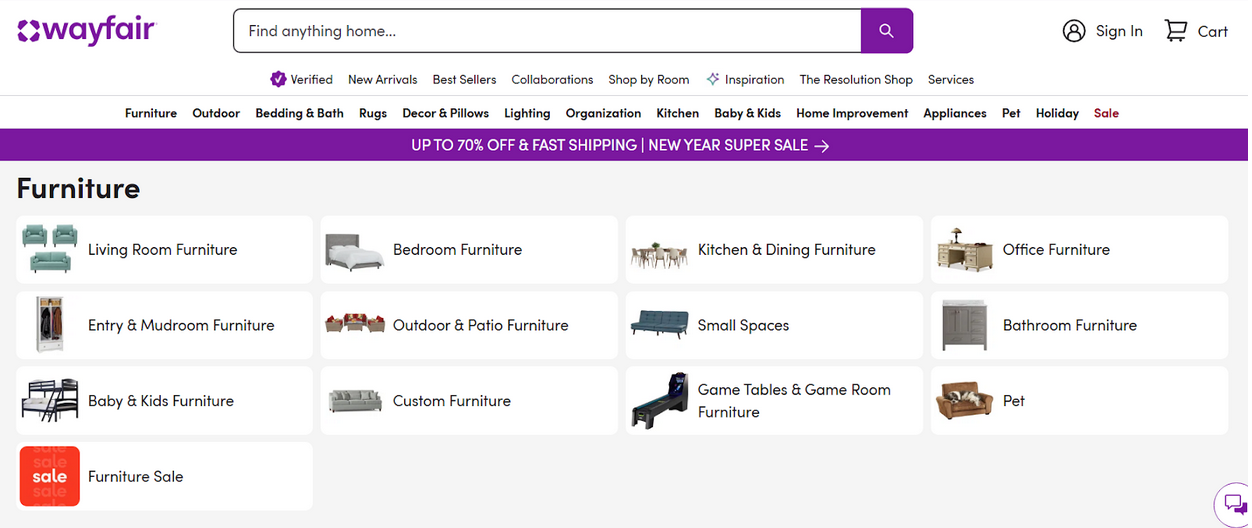The height and width of the screenshot is (528, 1252).
Task: Click the Inspiration sparkle icon
Action: tap(713, 79)
